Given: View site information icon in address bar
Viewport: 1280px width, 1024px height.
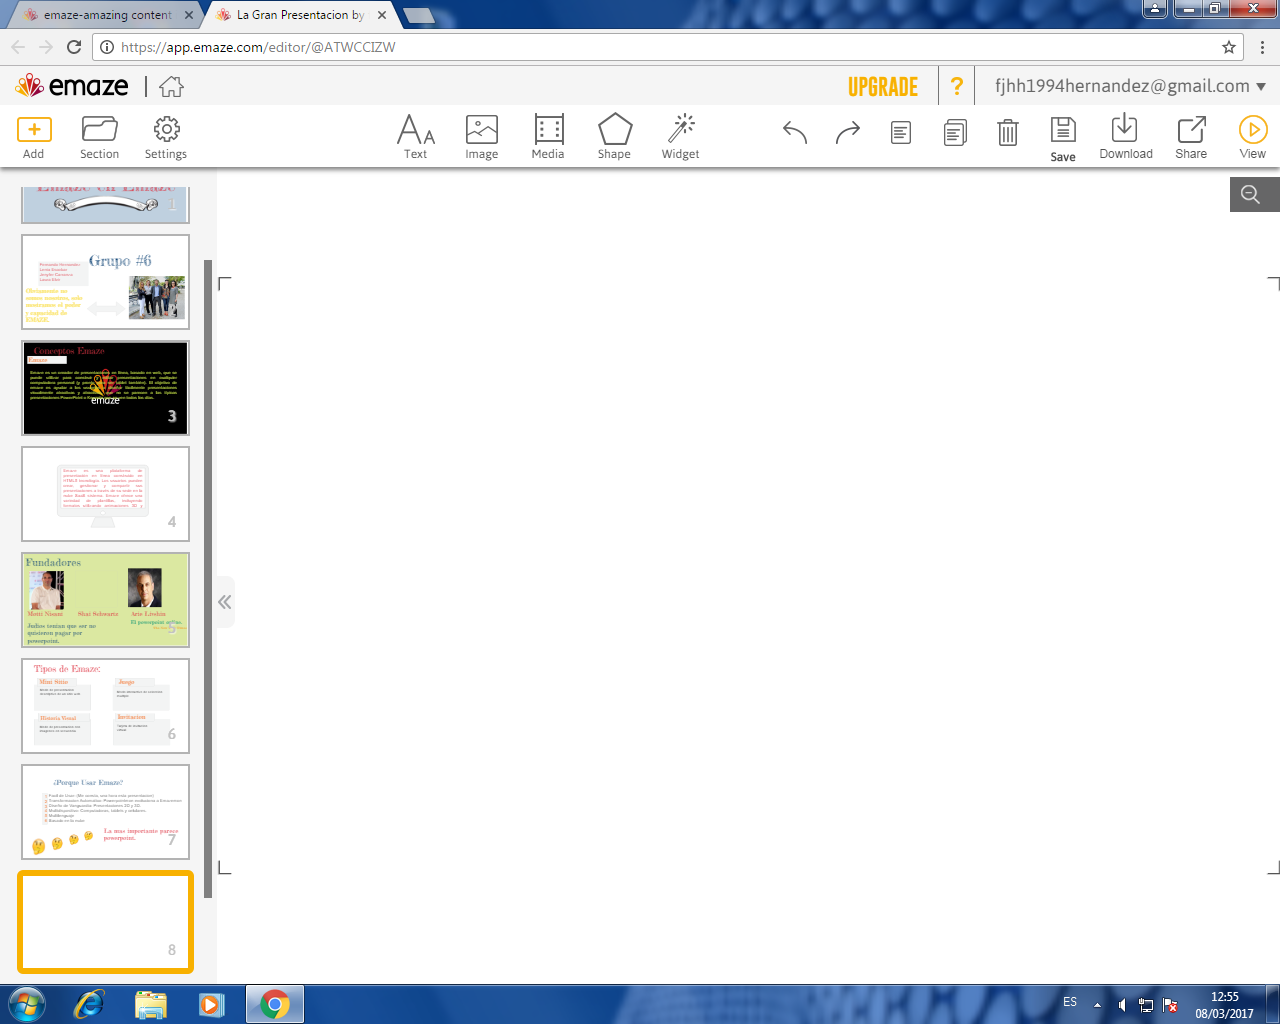Looking at the screenshot, I should [x=106, y=47].
